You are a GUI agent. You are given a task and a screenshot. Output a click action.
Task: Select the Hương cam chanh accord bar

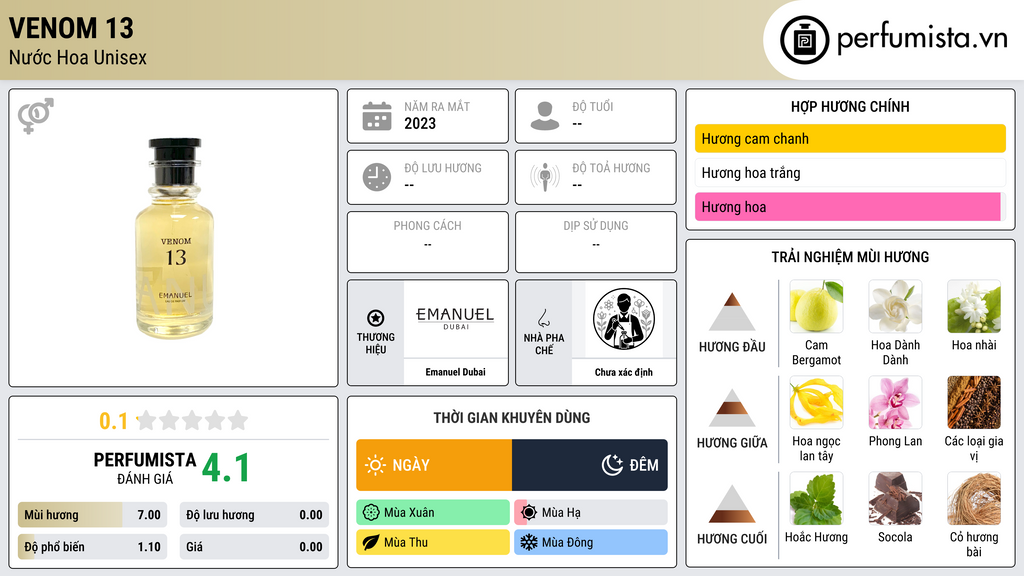point(850,138)
